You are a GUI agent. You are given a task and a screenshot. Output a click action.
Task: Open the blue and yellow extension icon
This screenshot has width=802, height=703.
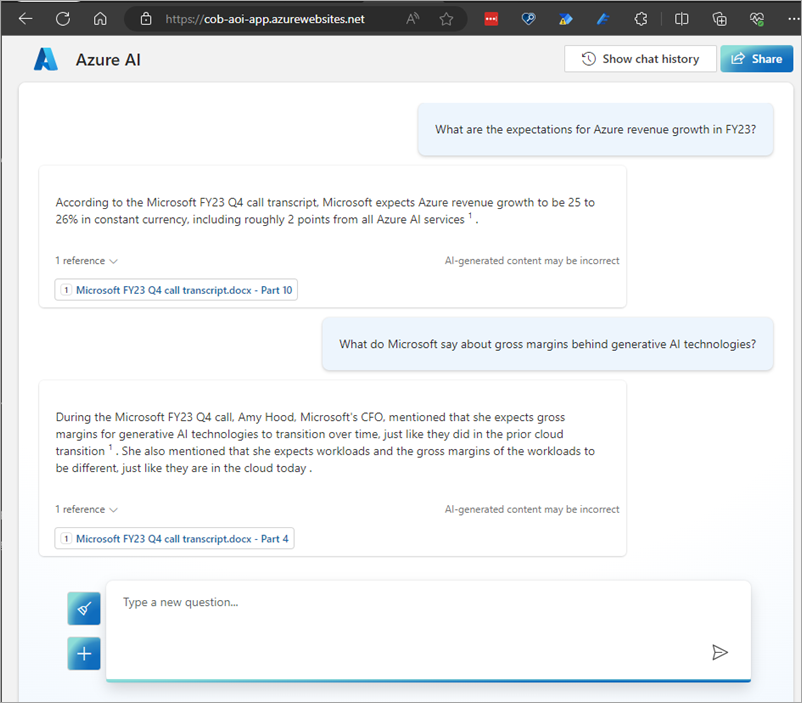(x=566, y=19)
